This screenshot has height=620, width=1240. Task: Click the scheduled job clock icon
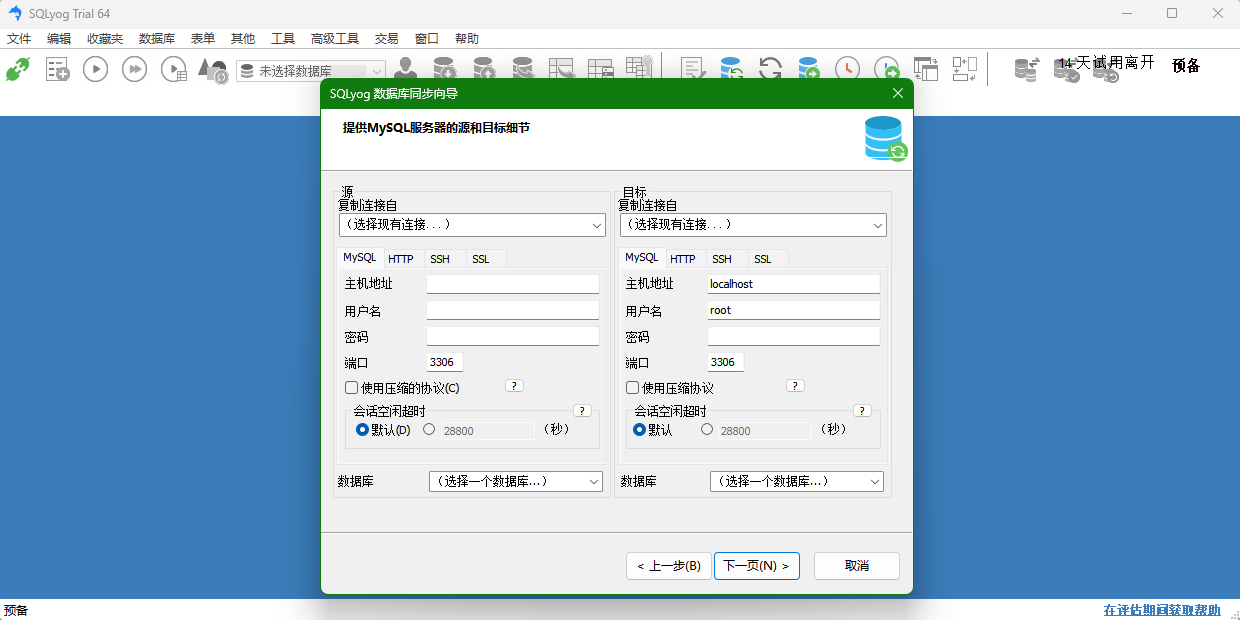pos(847,69)
